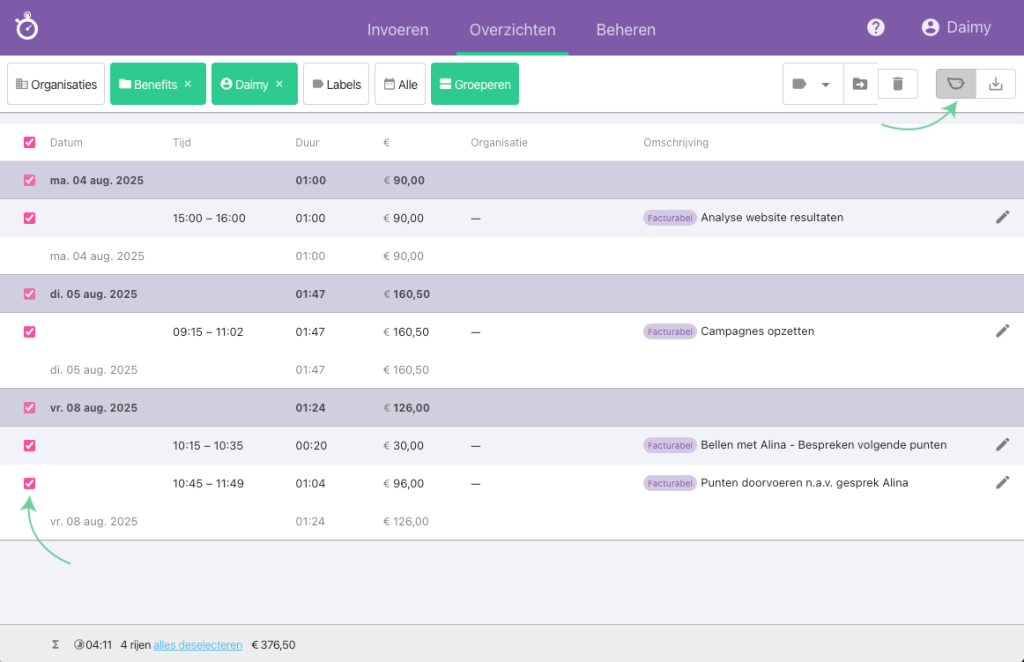Viewport: 1024px width, 662px height.
Task: Click the 'alles deselecteren' link
Action: (197, 644)
